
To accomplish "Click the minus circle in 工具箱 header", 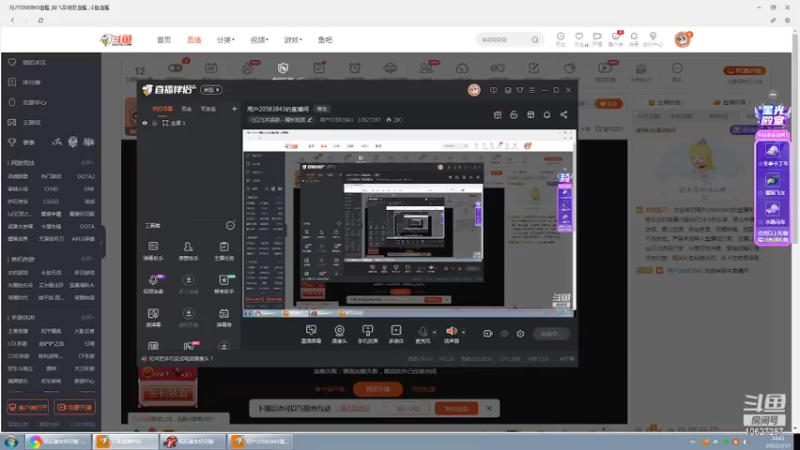I will tap(231, 226).
